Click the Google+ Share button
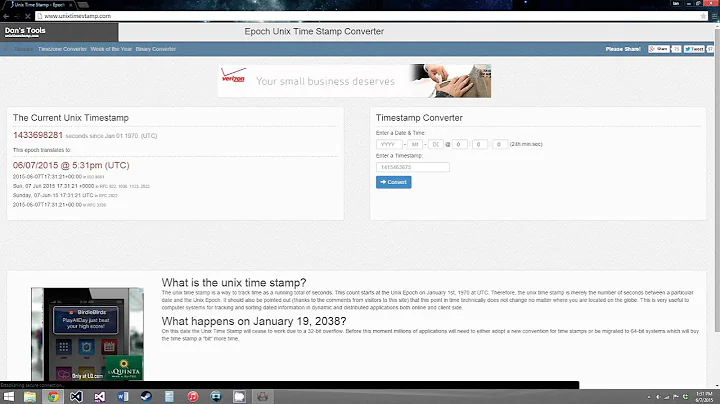The height and width of the screenshot is (404, 720). [659, 49]
